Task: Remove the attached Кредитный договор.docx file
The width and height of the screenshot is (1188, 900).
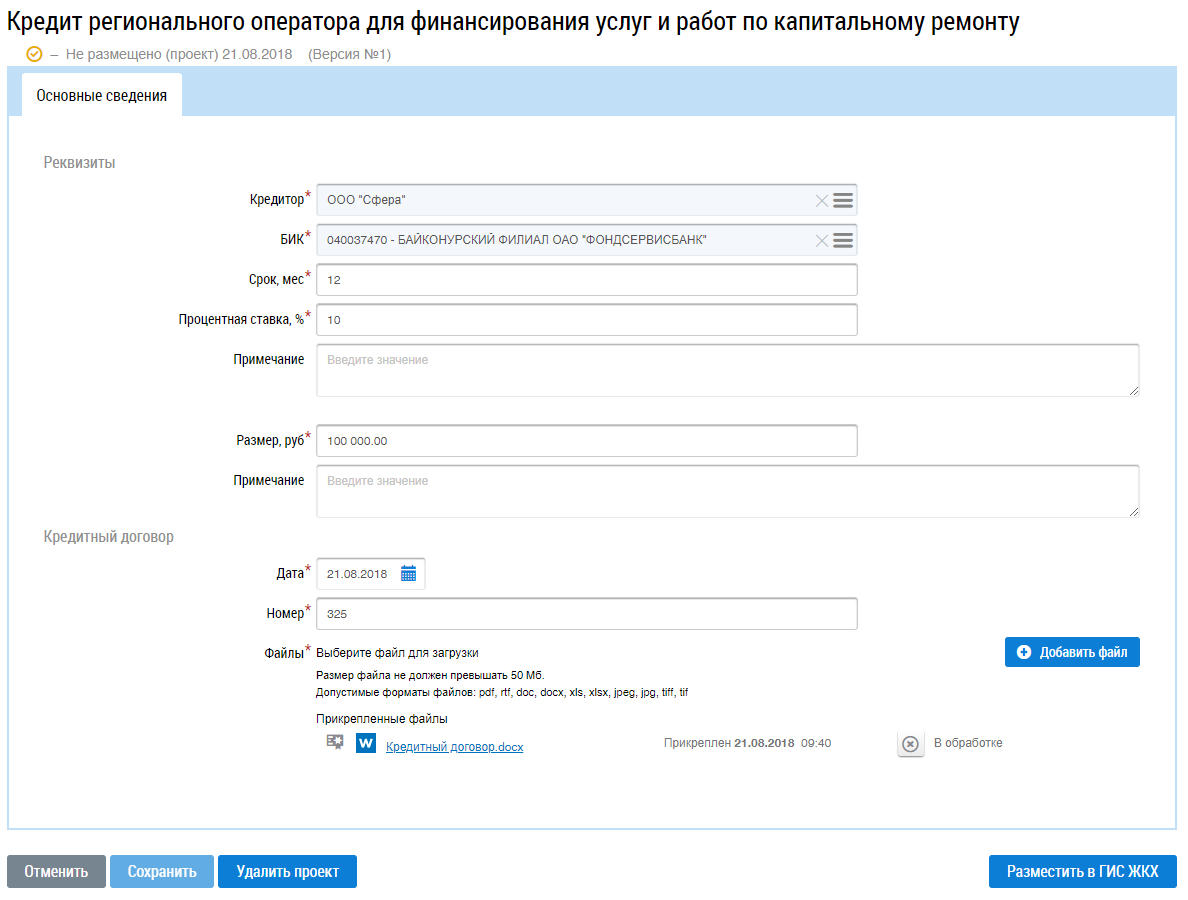Action: tap(910, 744)
